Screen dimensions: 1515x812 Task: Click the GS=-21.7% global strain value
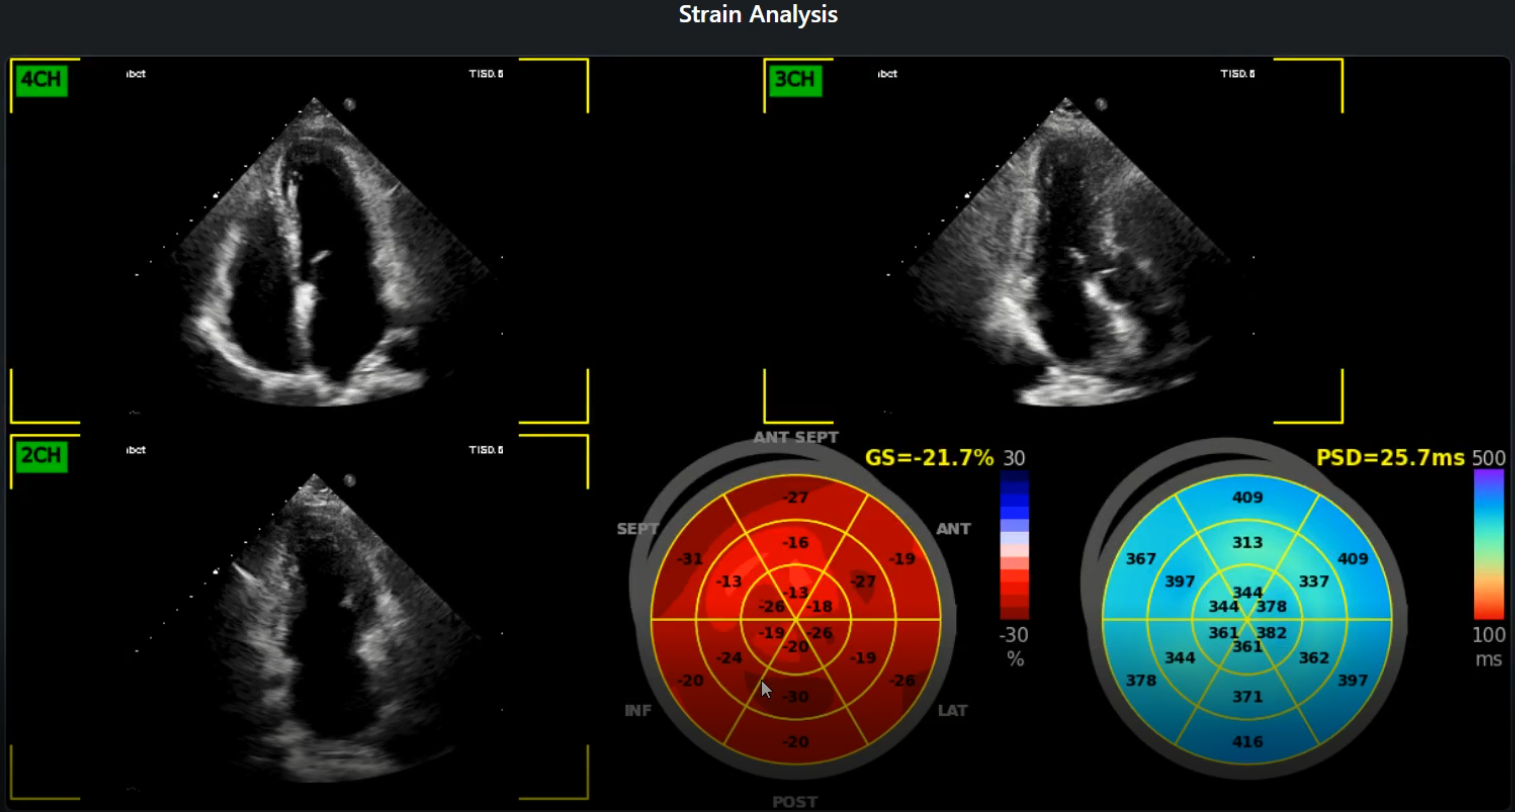(929, 458)
